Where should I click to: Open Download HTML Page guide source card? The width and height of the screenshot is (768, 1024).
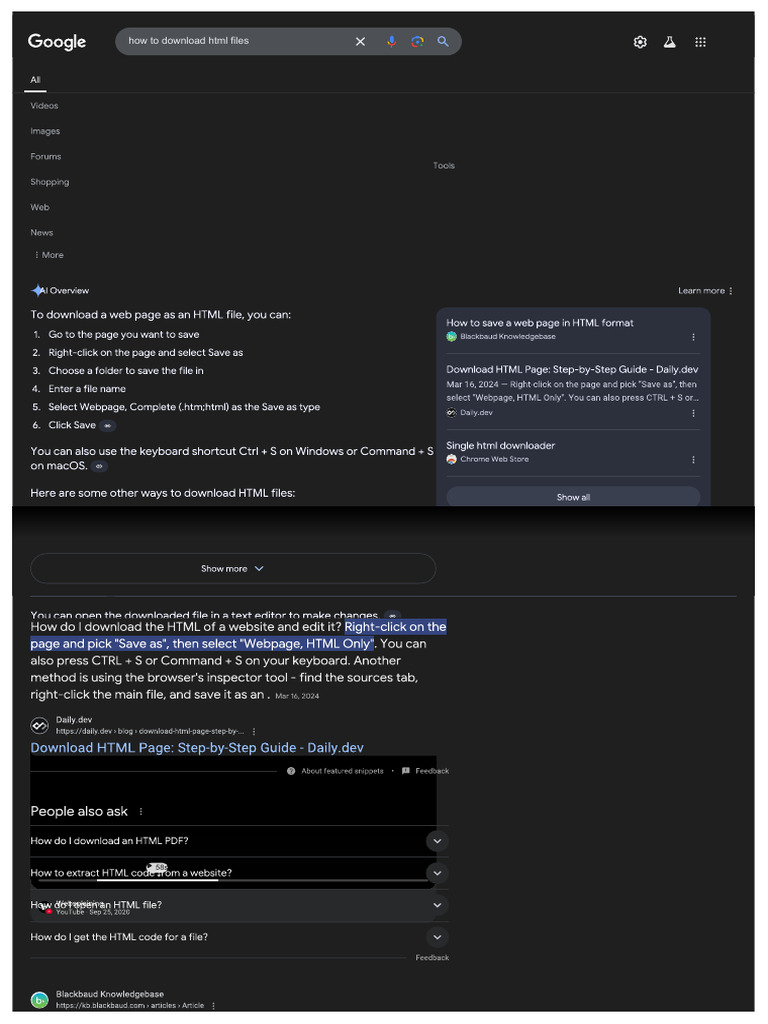pyautogui.click(x=572, y=370)
